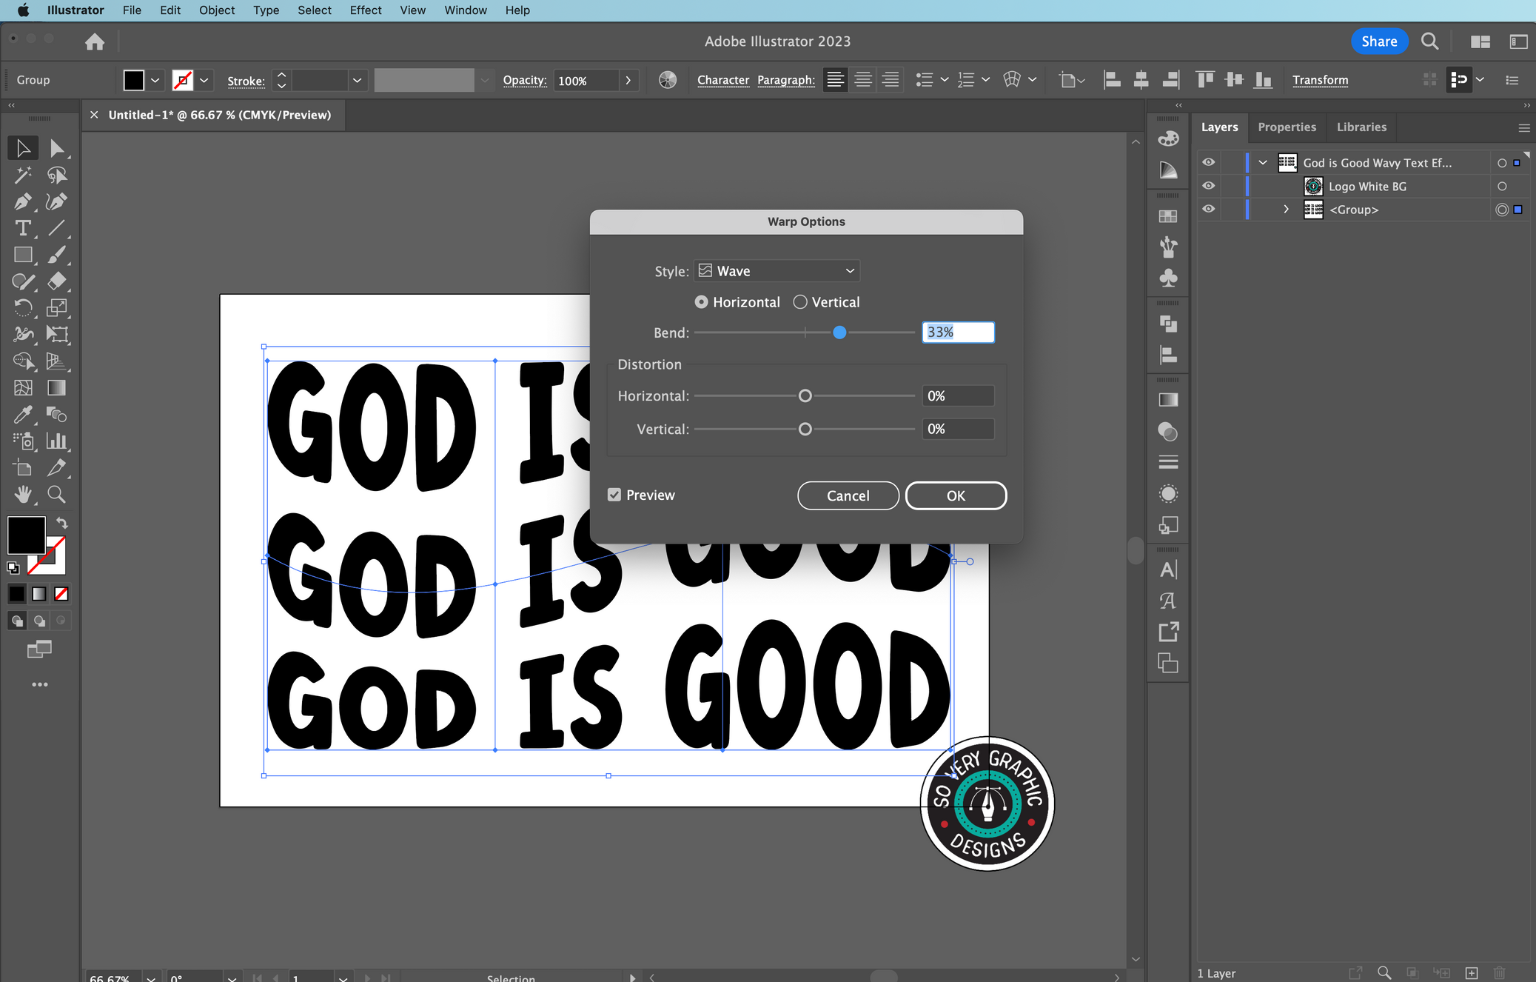
Task: Click the Horizontal distortion slider handle
Action: pos(805,396)
